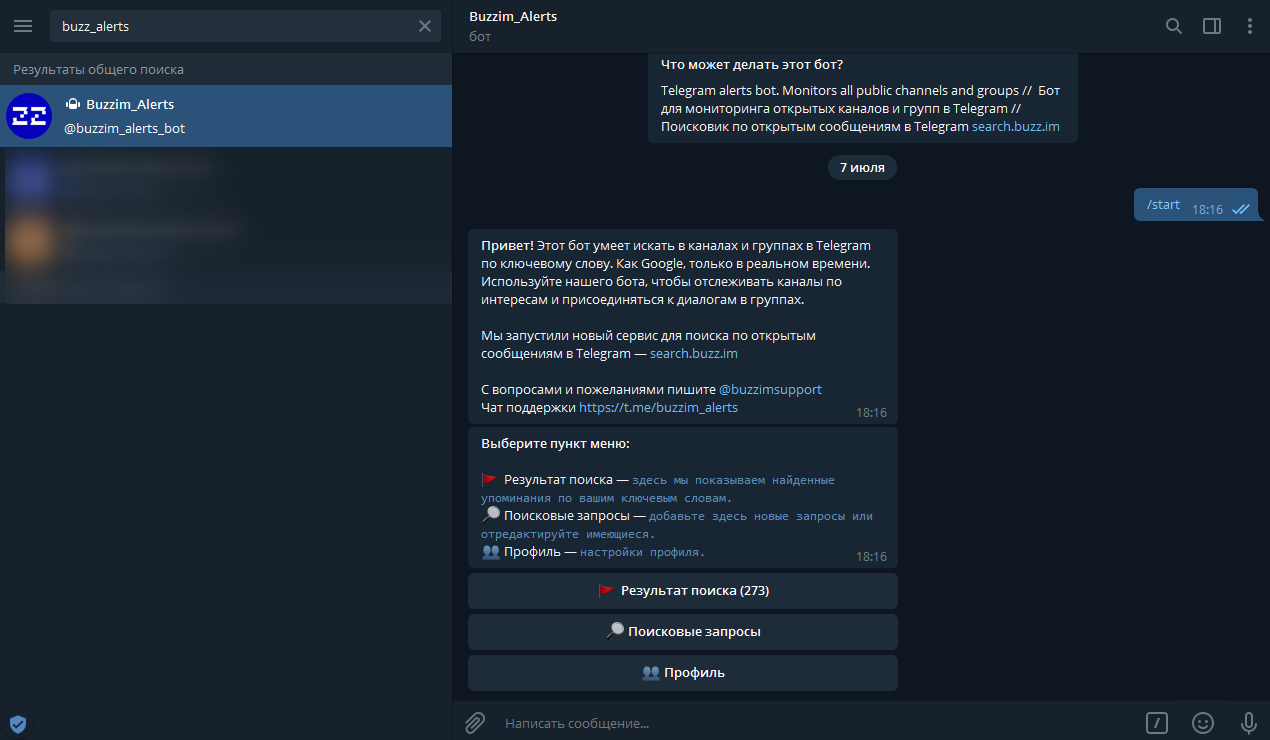Toggle the right side info panel
1270x740 pixels.
coord(1212,26)
